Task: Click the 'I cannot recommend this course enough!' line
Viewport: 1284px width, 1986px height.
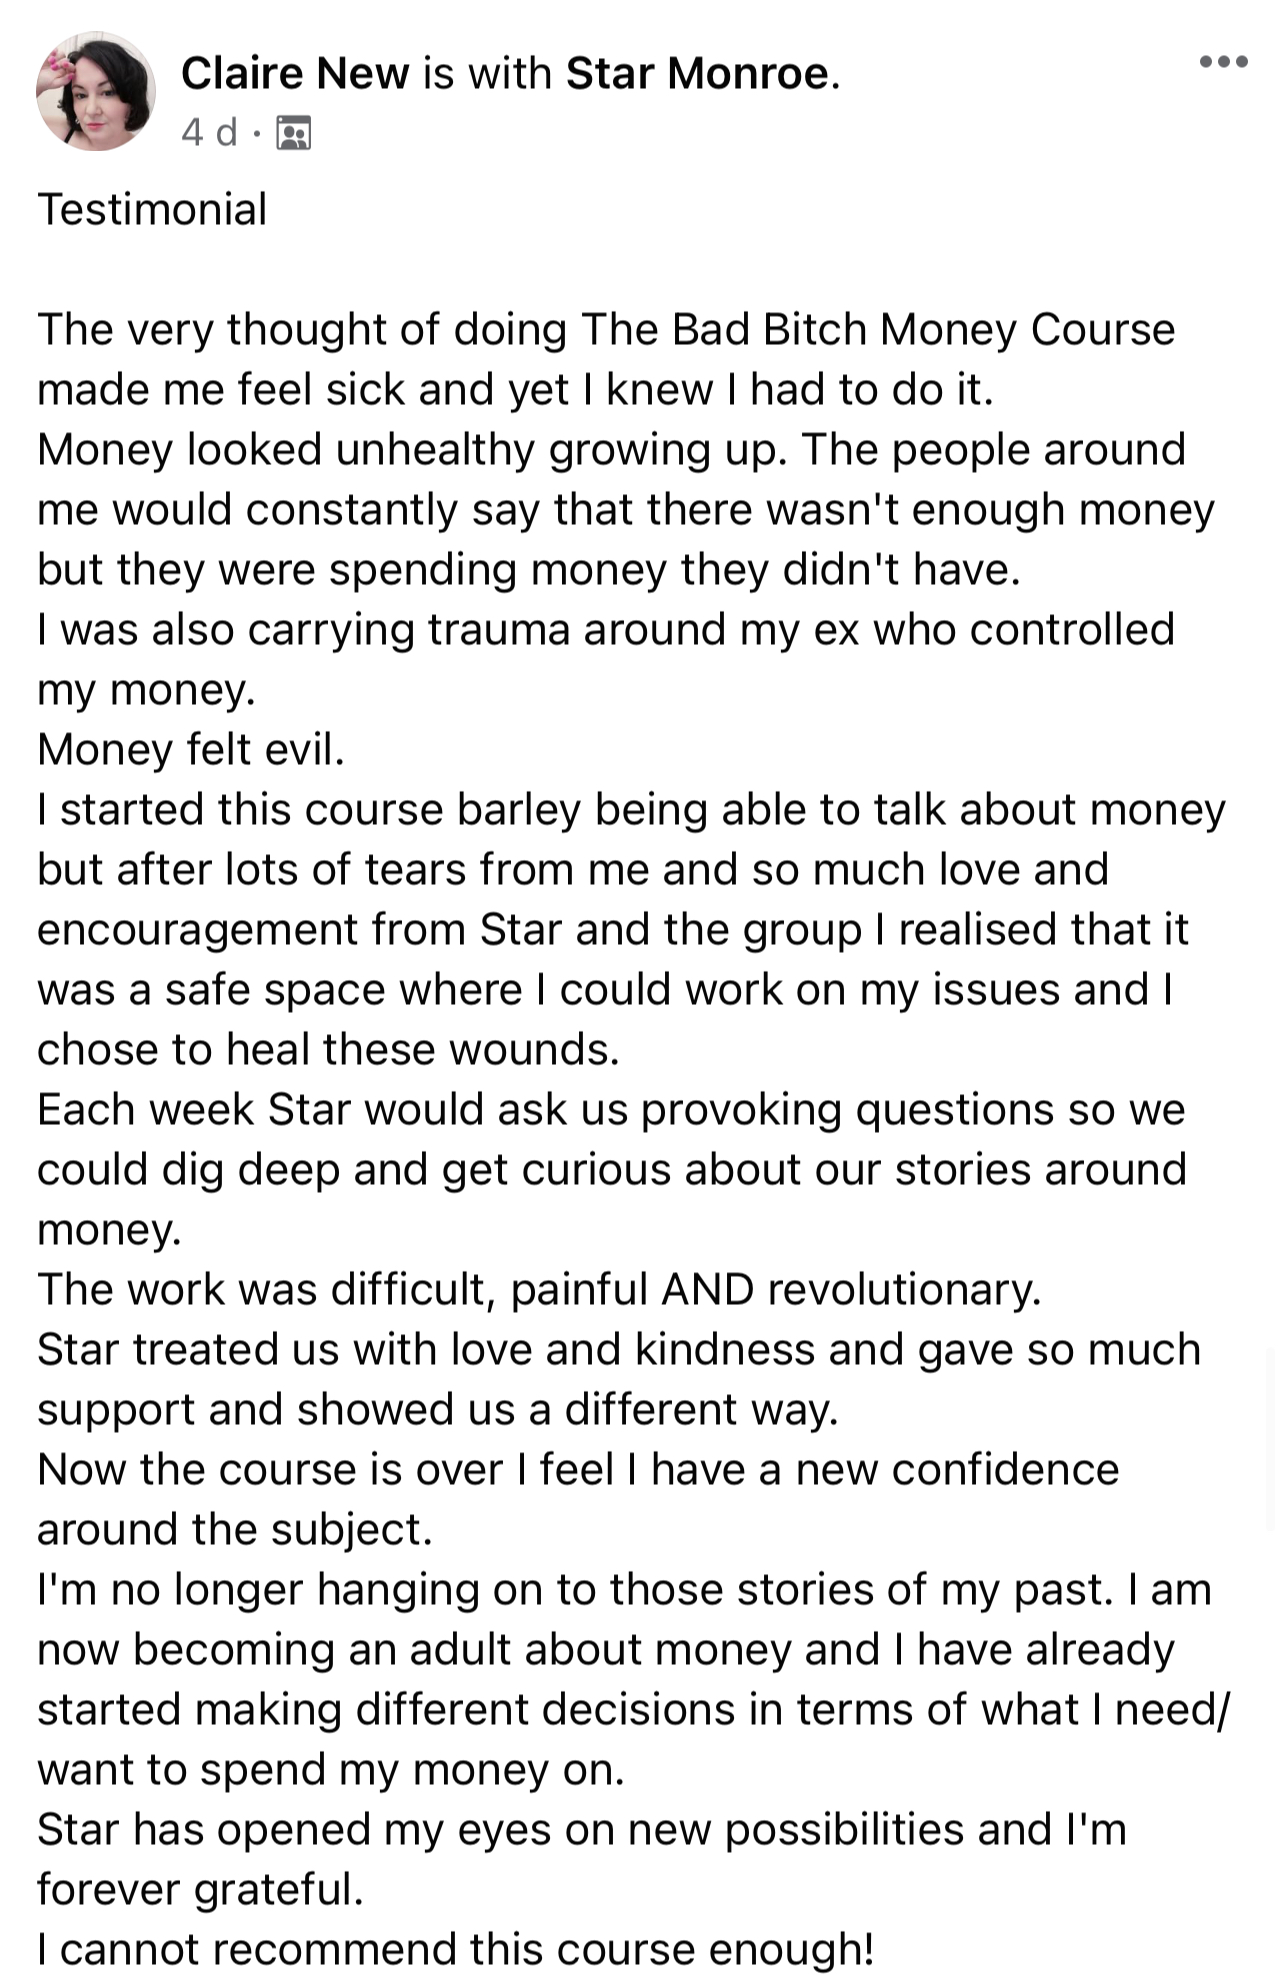Action: [x=456, y=1949]
